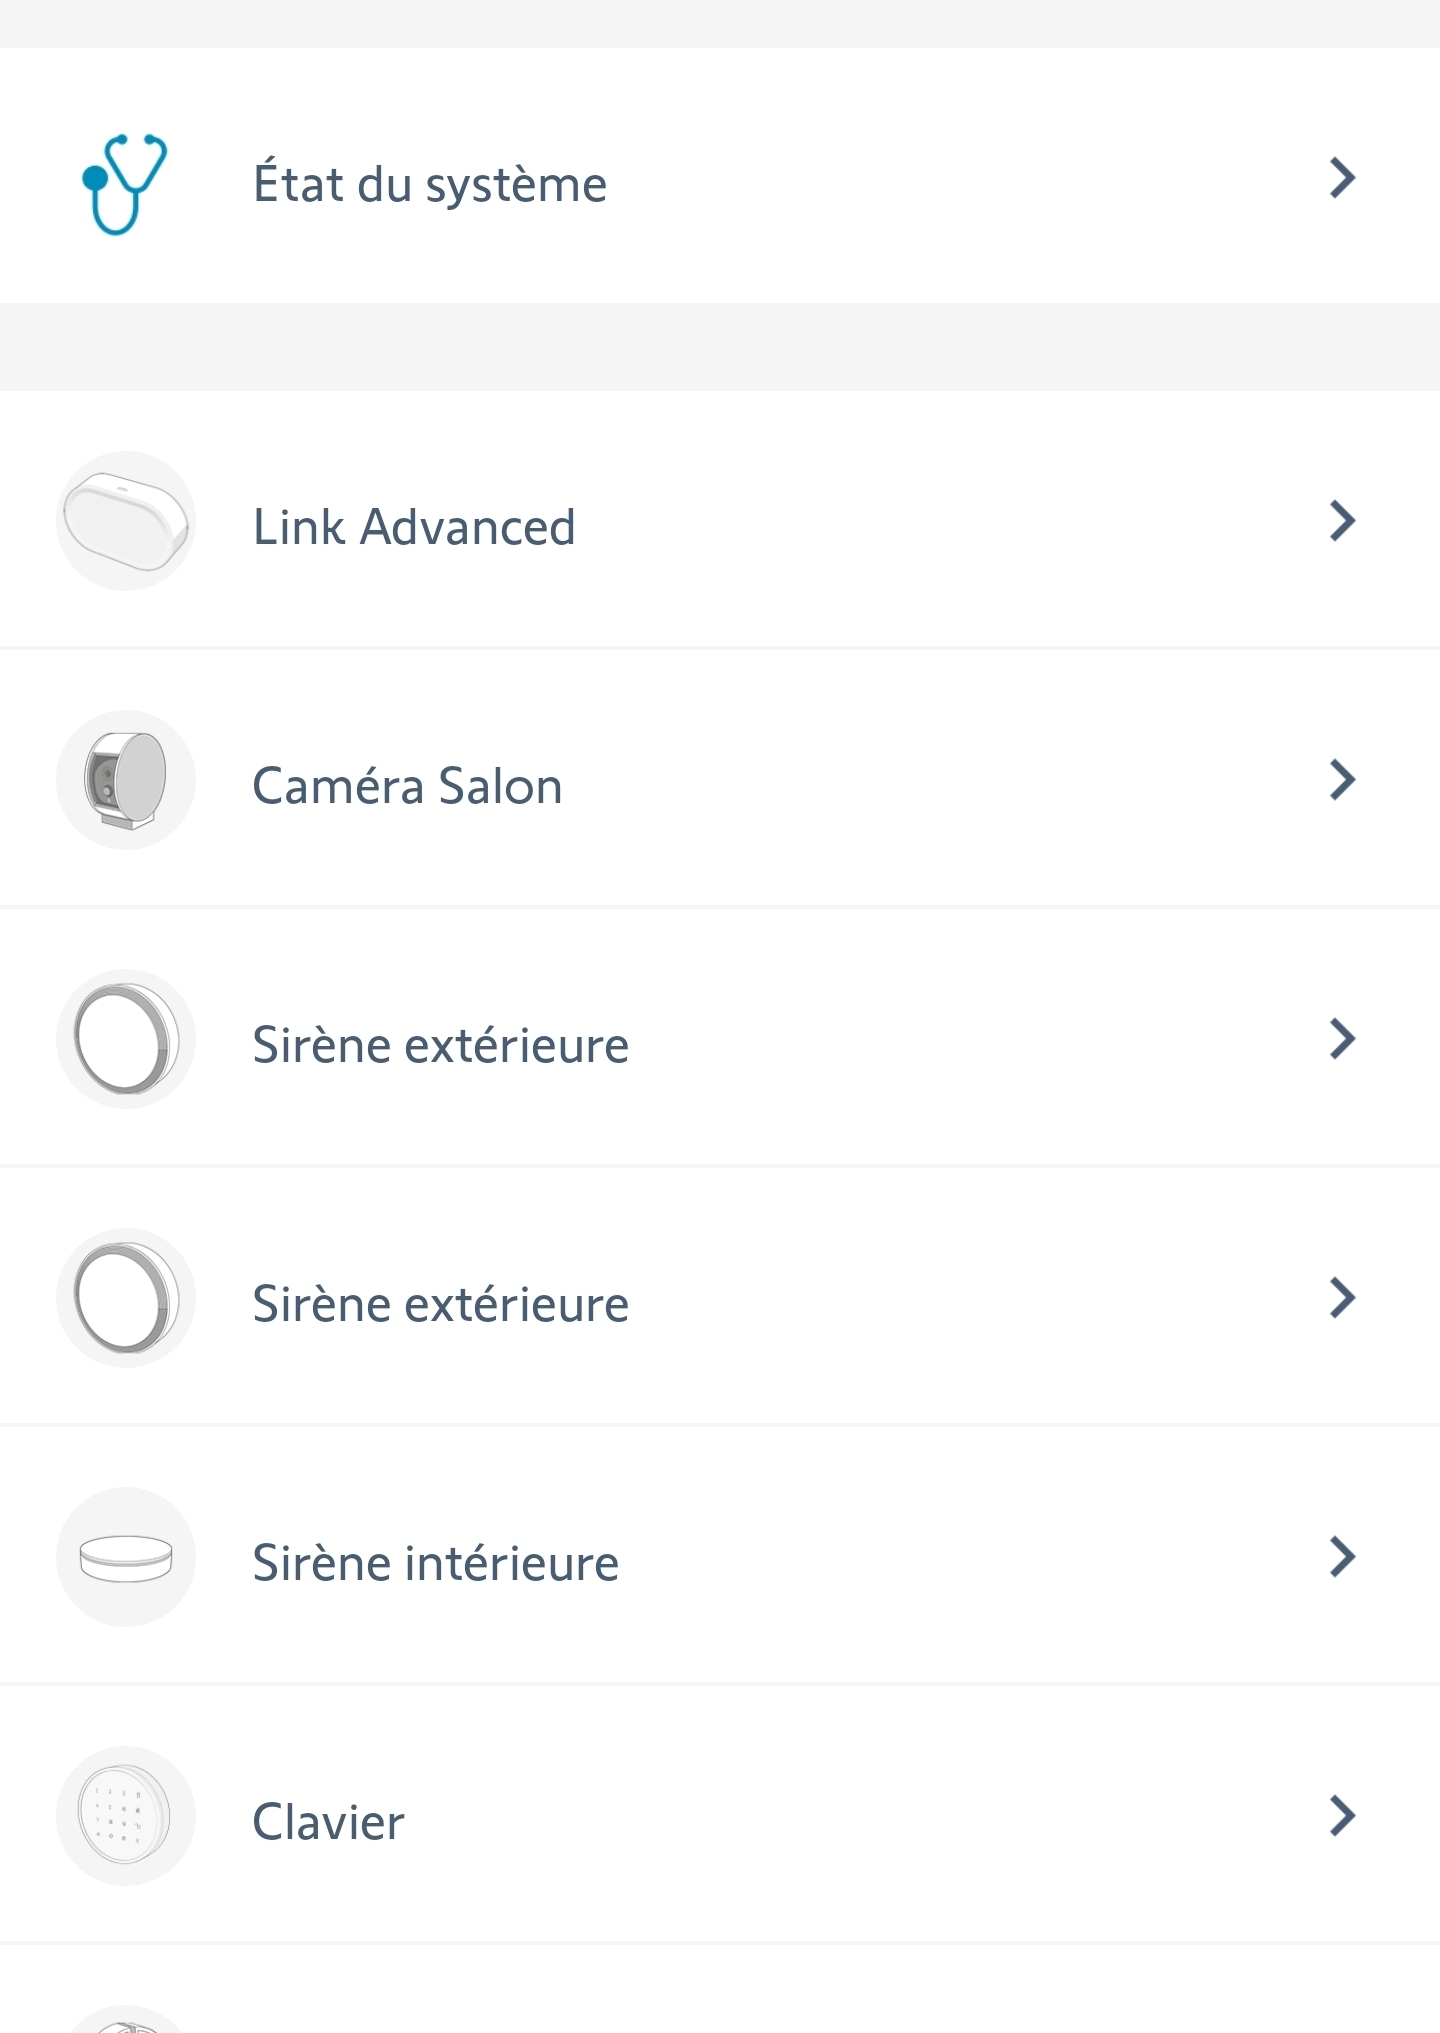
Task: Open the upper Sirène extérieure chevron
Action: pos(1342,1039)
